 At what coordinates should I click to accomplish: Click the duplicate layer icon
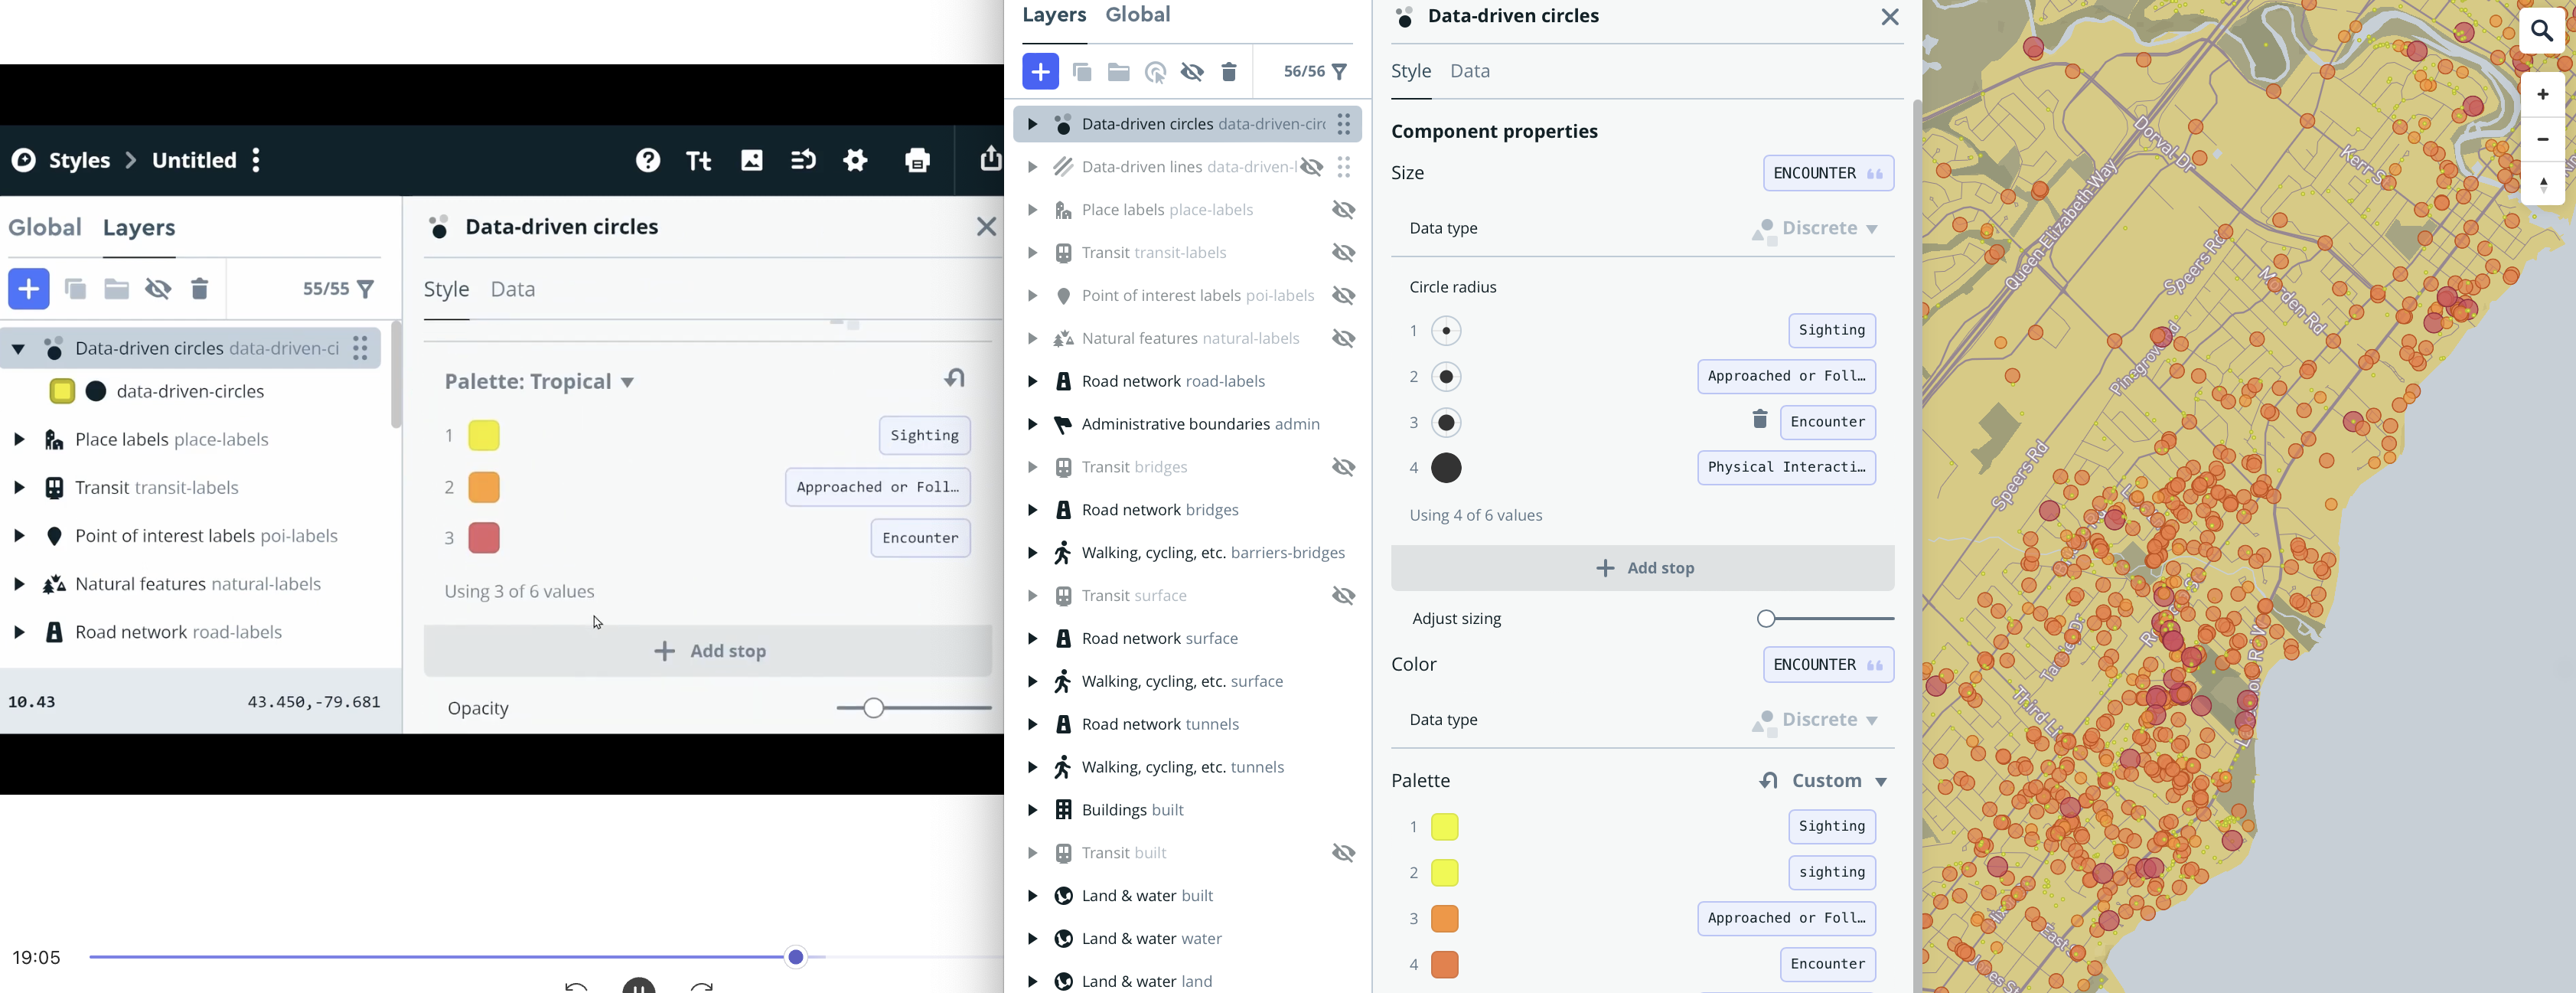[1081, 72]
